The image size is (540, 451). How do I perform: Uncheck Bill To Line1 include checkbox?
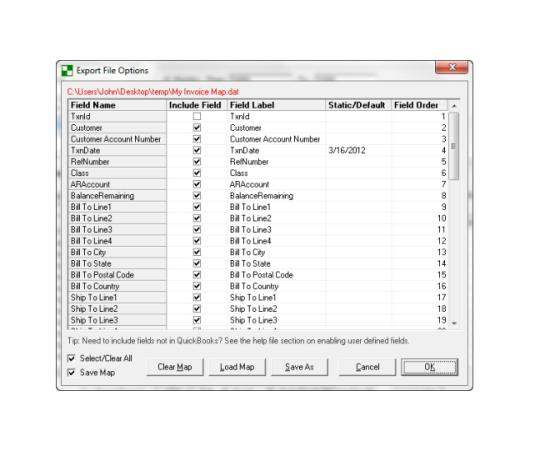pos(197,207)
